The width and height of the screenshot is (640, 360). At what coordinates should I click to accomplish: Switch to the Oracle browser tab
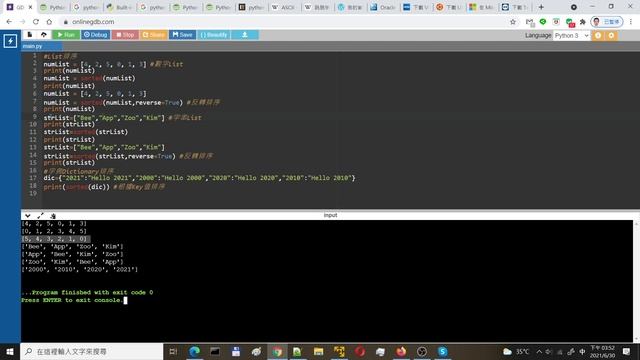click(x=383, y=7)
